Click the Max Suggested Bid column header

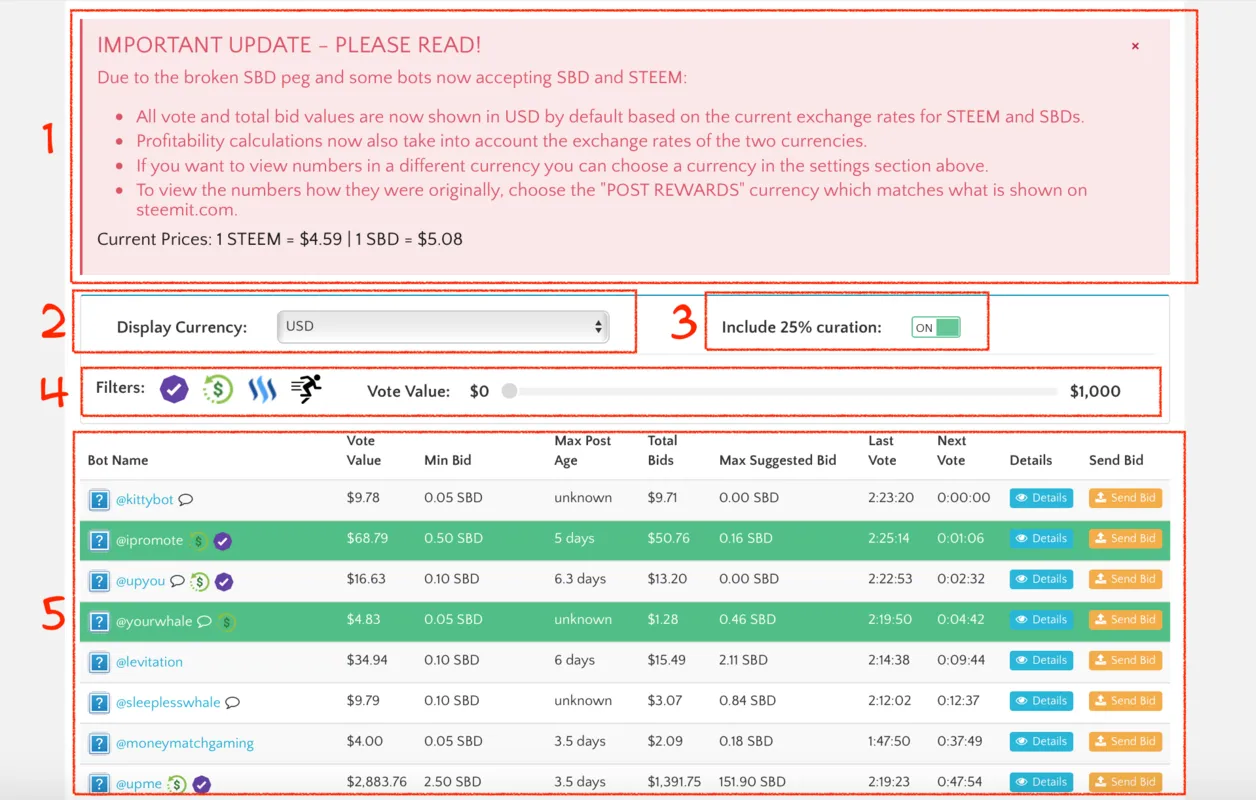[x=778, y=461]
